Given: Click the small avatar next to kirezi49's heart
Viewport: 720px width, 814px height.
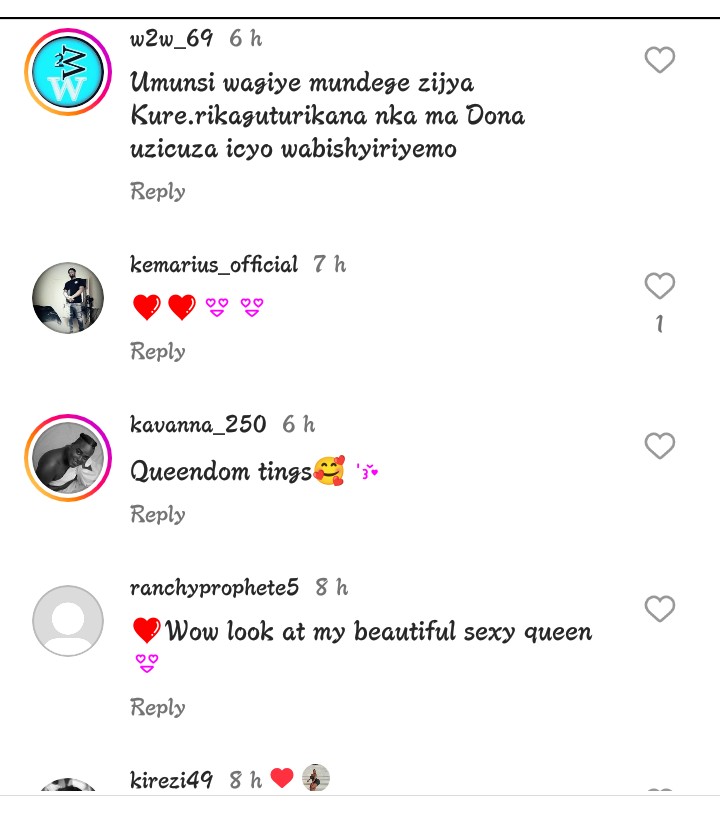Looking at the screenshot, I should [x=316, y=777].
